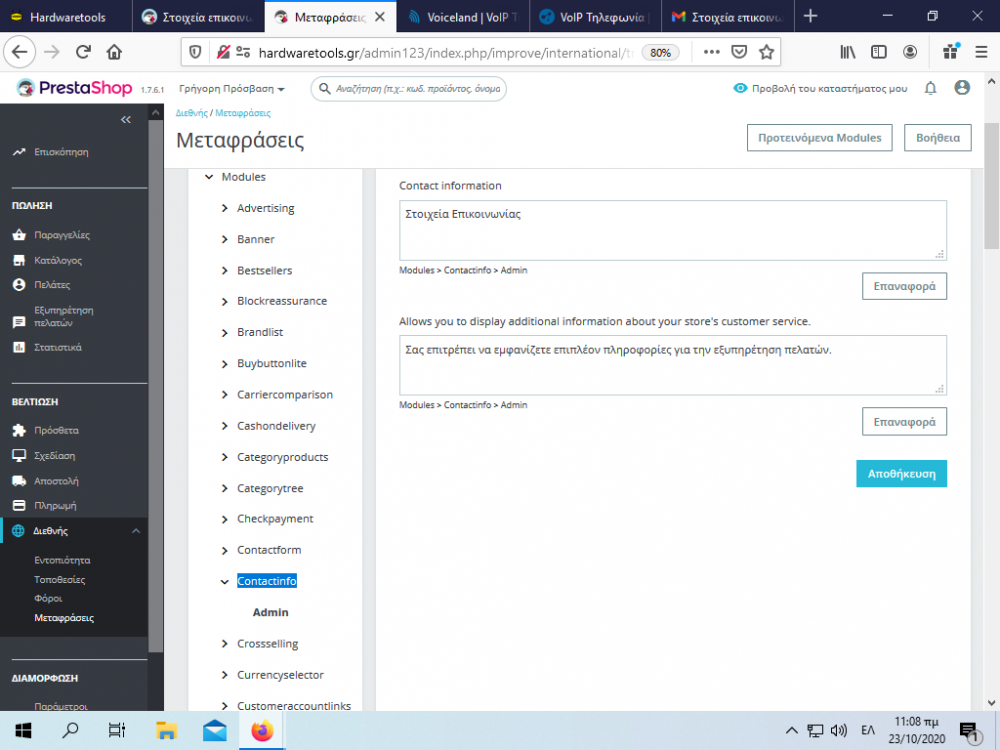
Task: Collapse the Modules tree node
Action: 210,176
